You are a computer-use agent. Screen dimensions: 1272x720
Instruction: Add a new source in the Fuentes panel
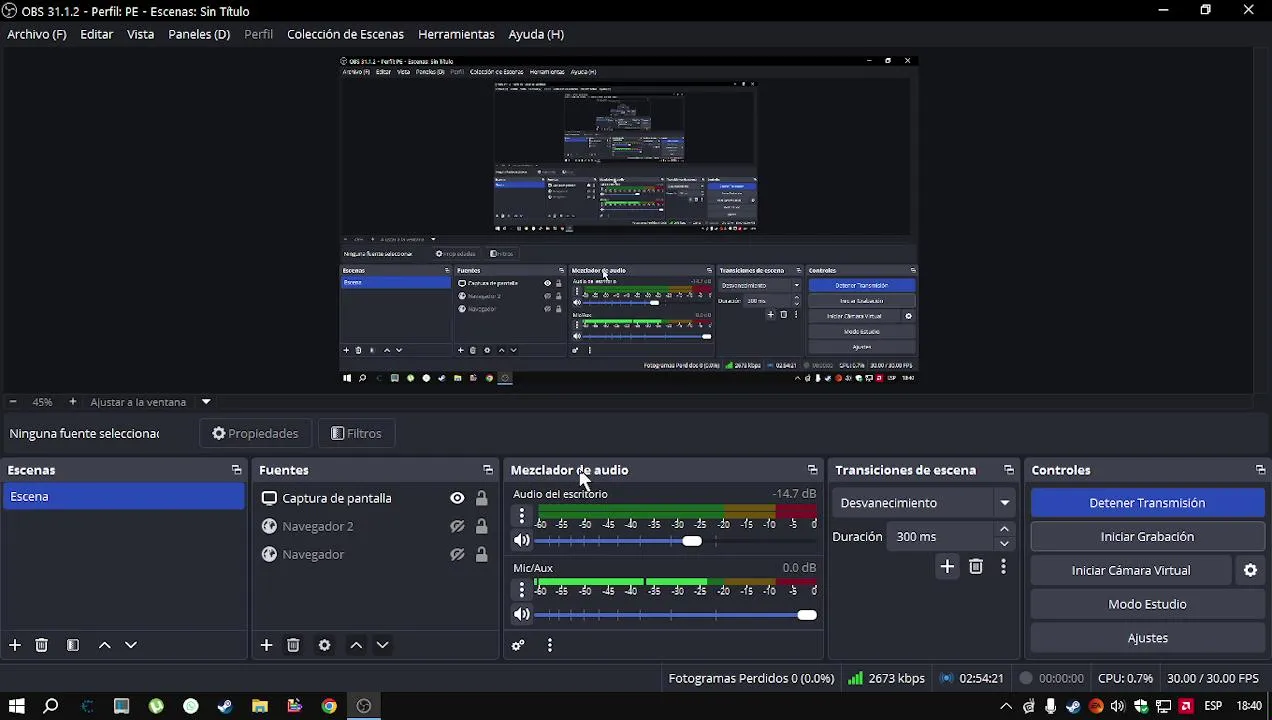266,645
